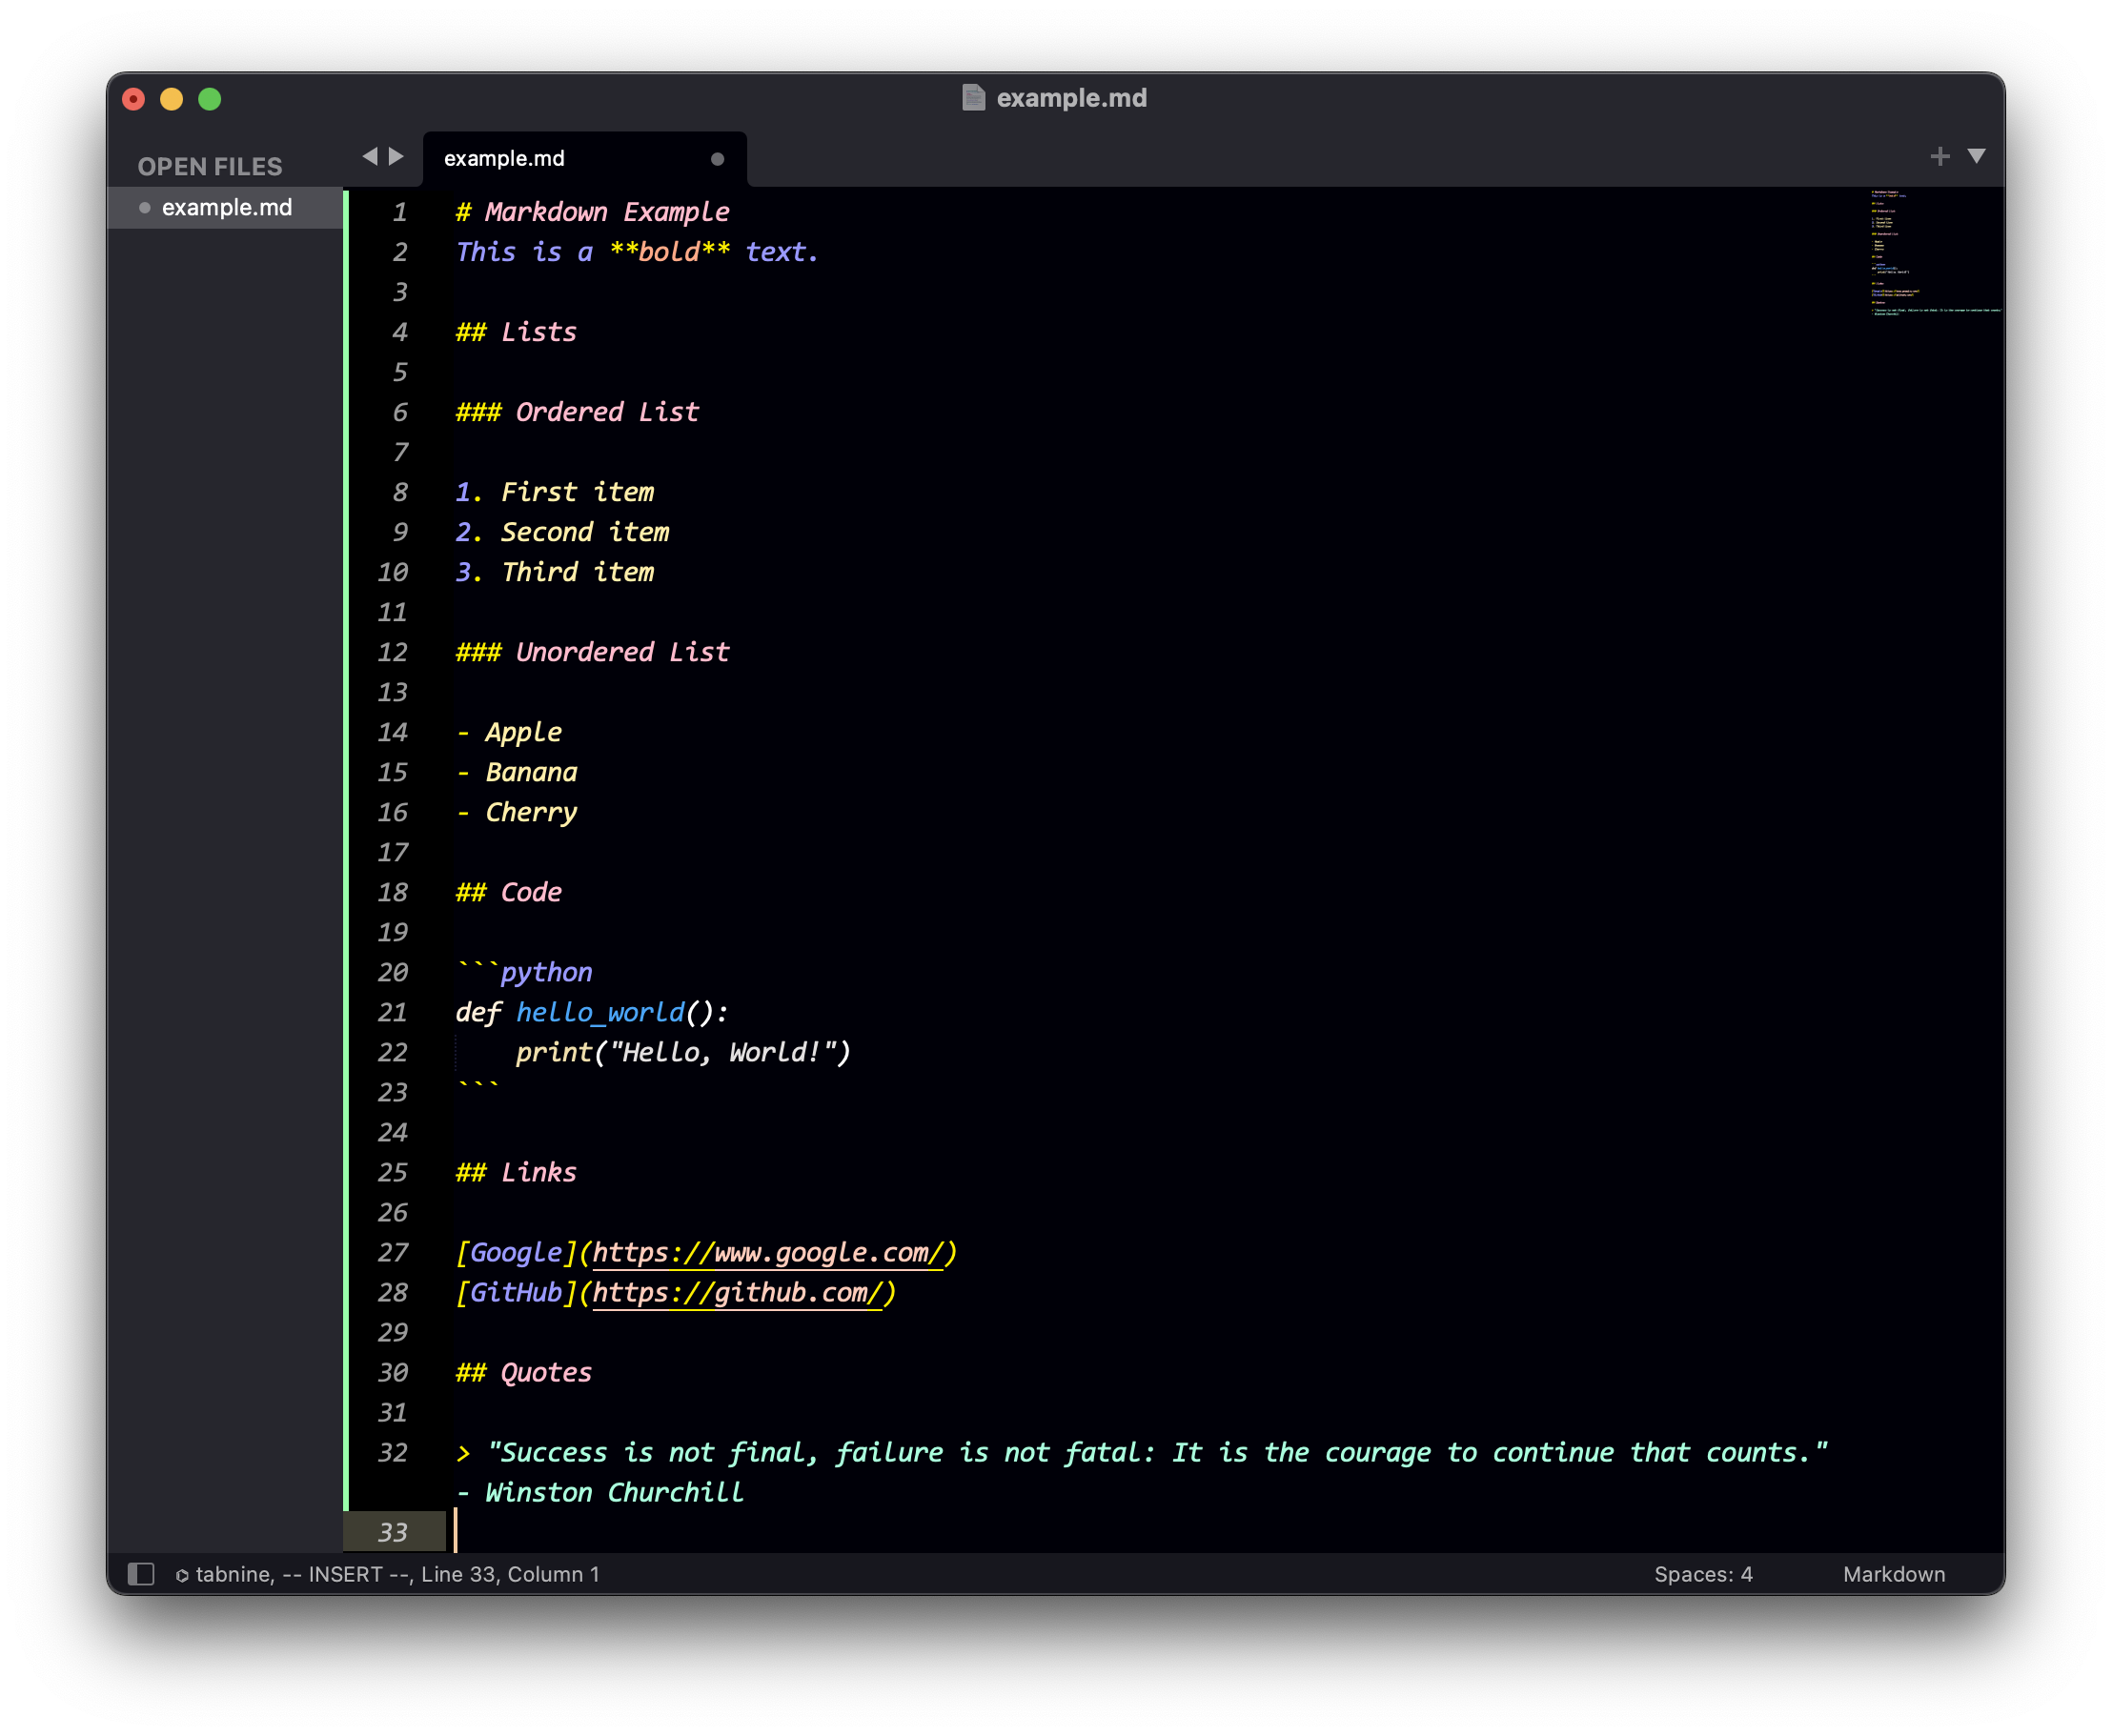Open the tab overflow dropdown triangle
Viewport: 2112px width, 1736px height.
(1977, 156)
